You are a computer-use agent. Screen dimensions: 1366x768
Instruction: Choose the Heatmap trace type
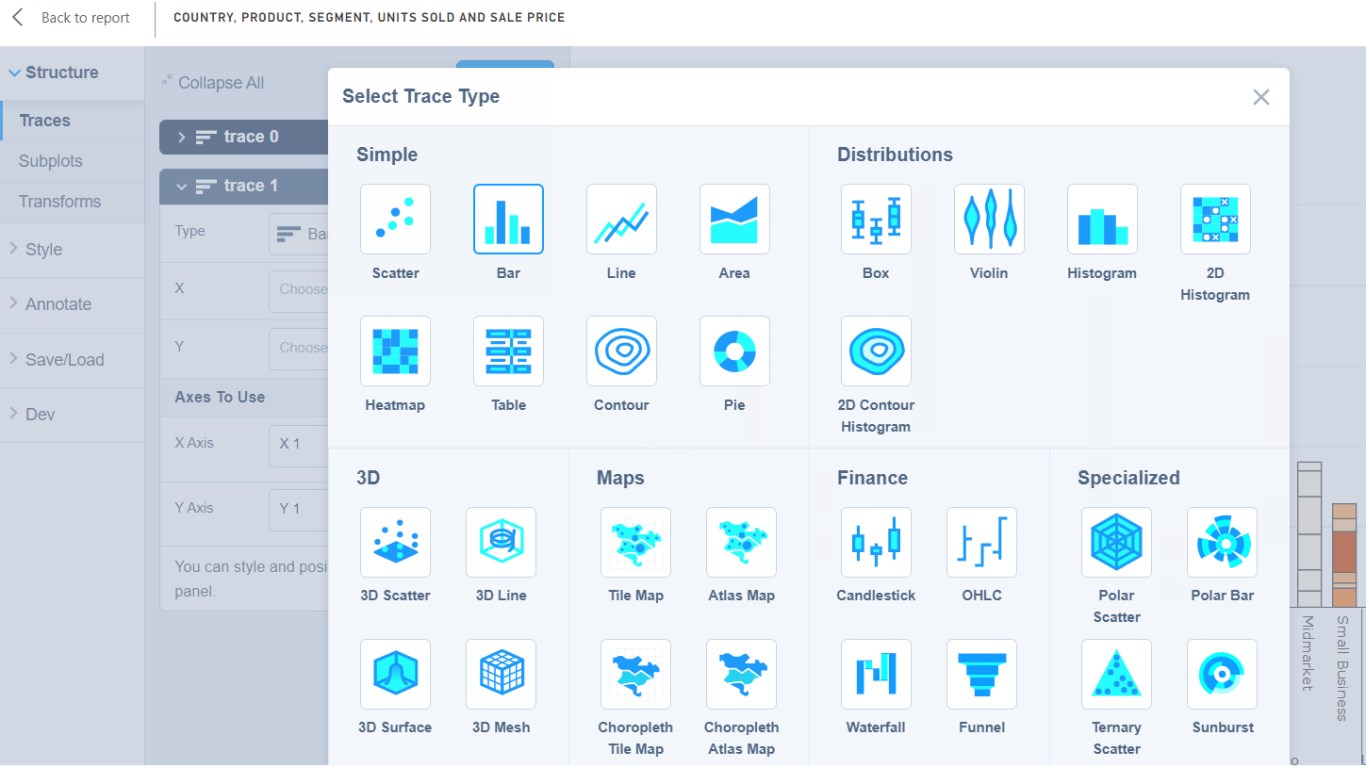click(x=395, y=351)
